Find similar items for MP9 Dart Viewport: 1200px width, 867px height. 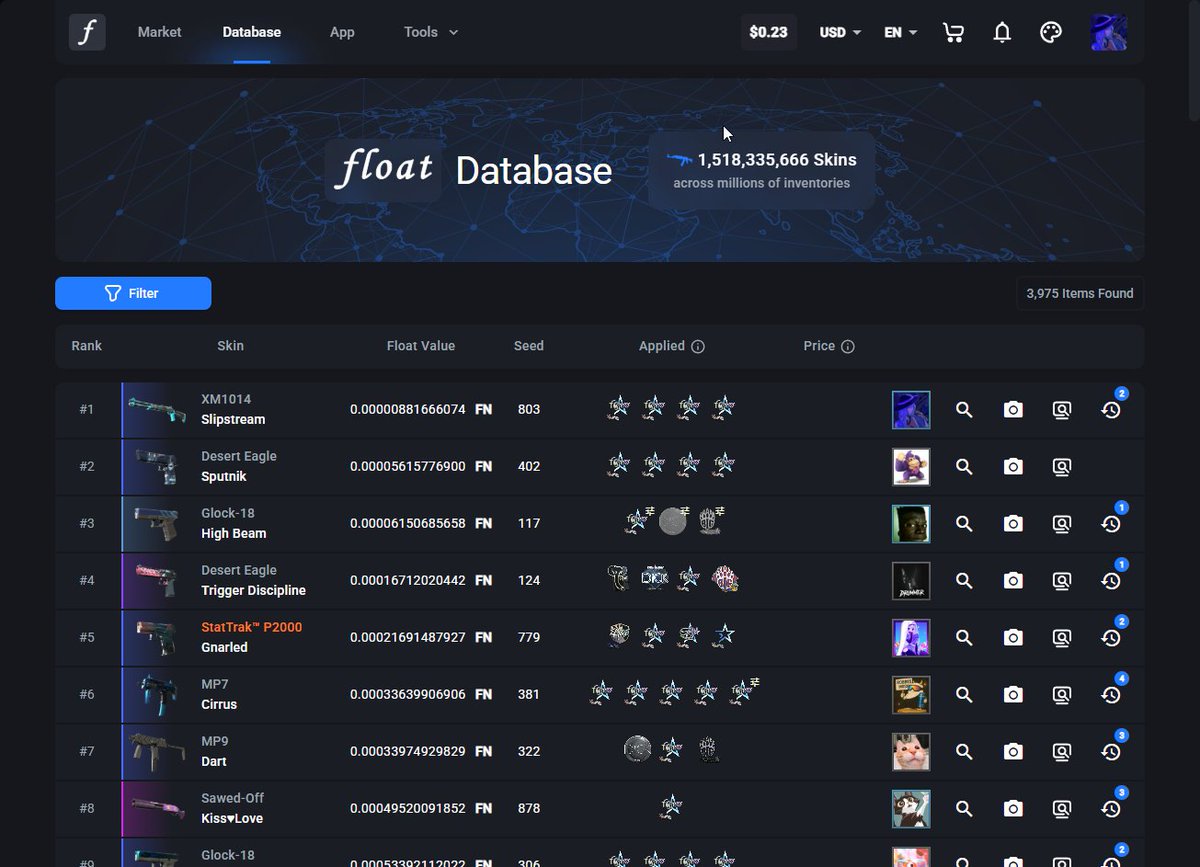click(1062, 752)
